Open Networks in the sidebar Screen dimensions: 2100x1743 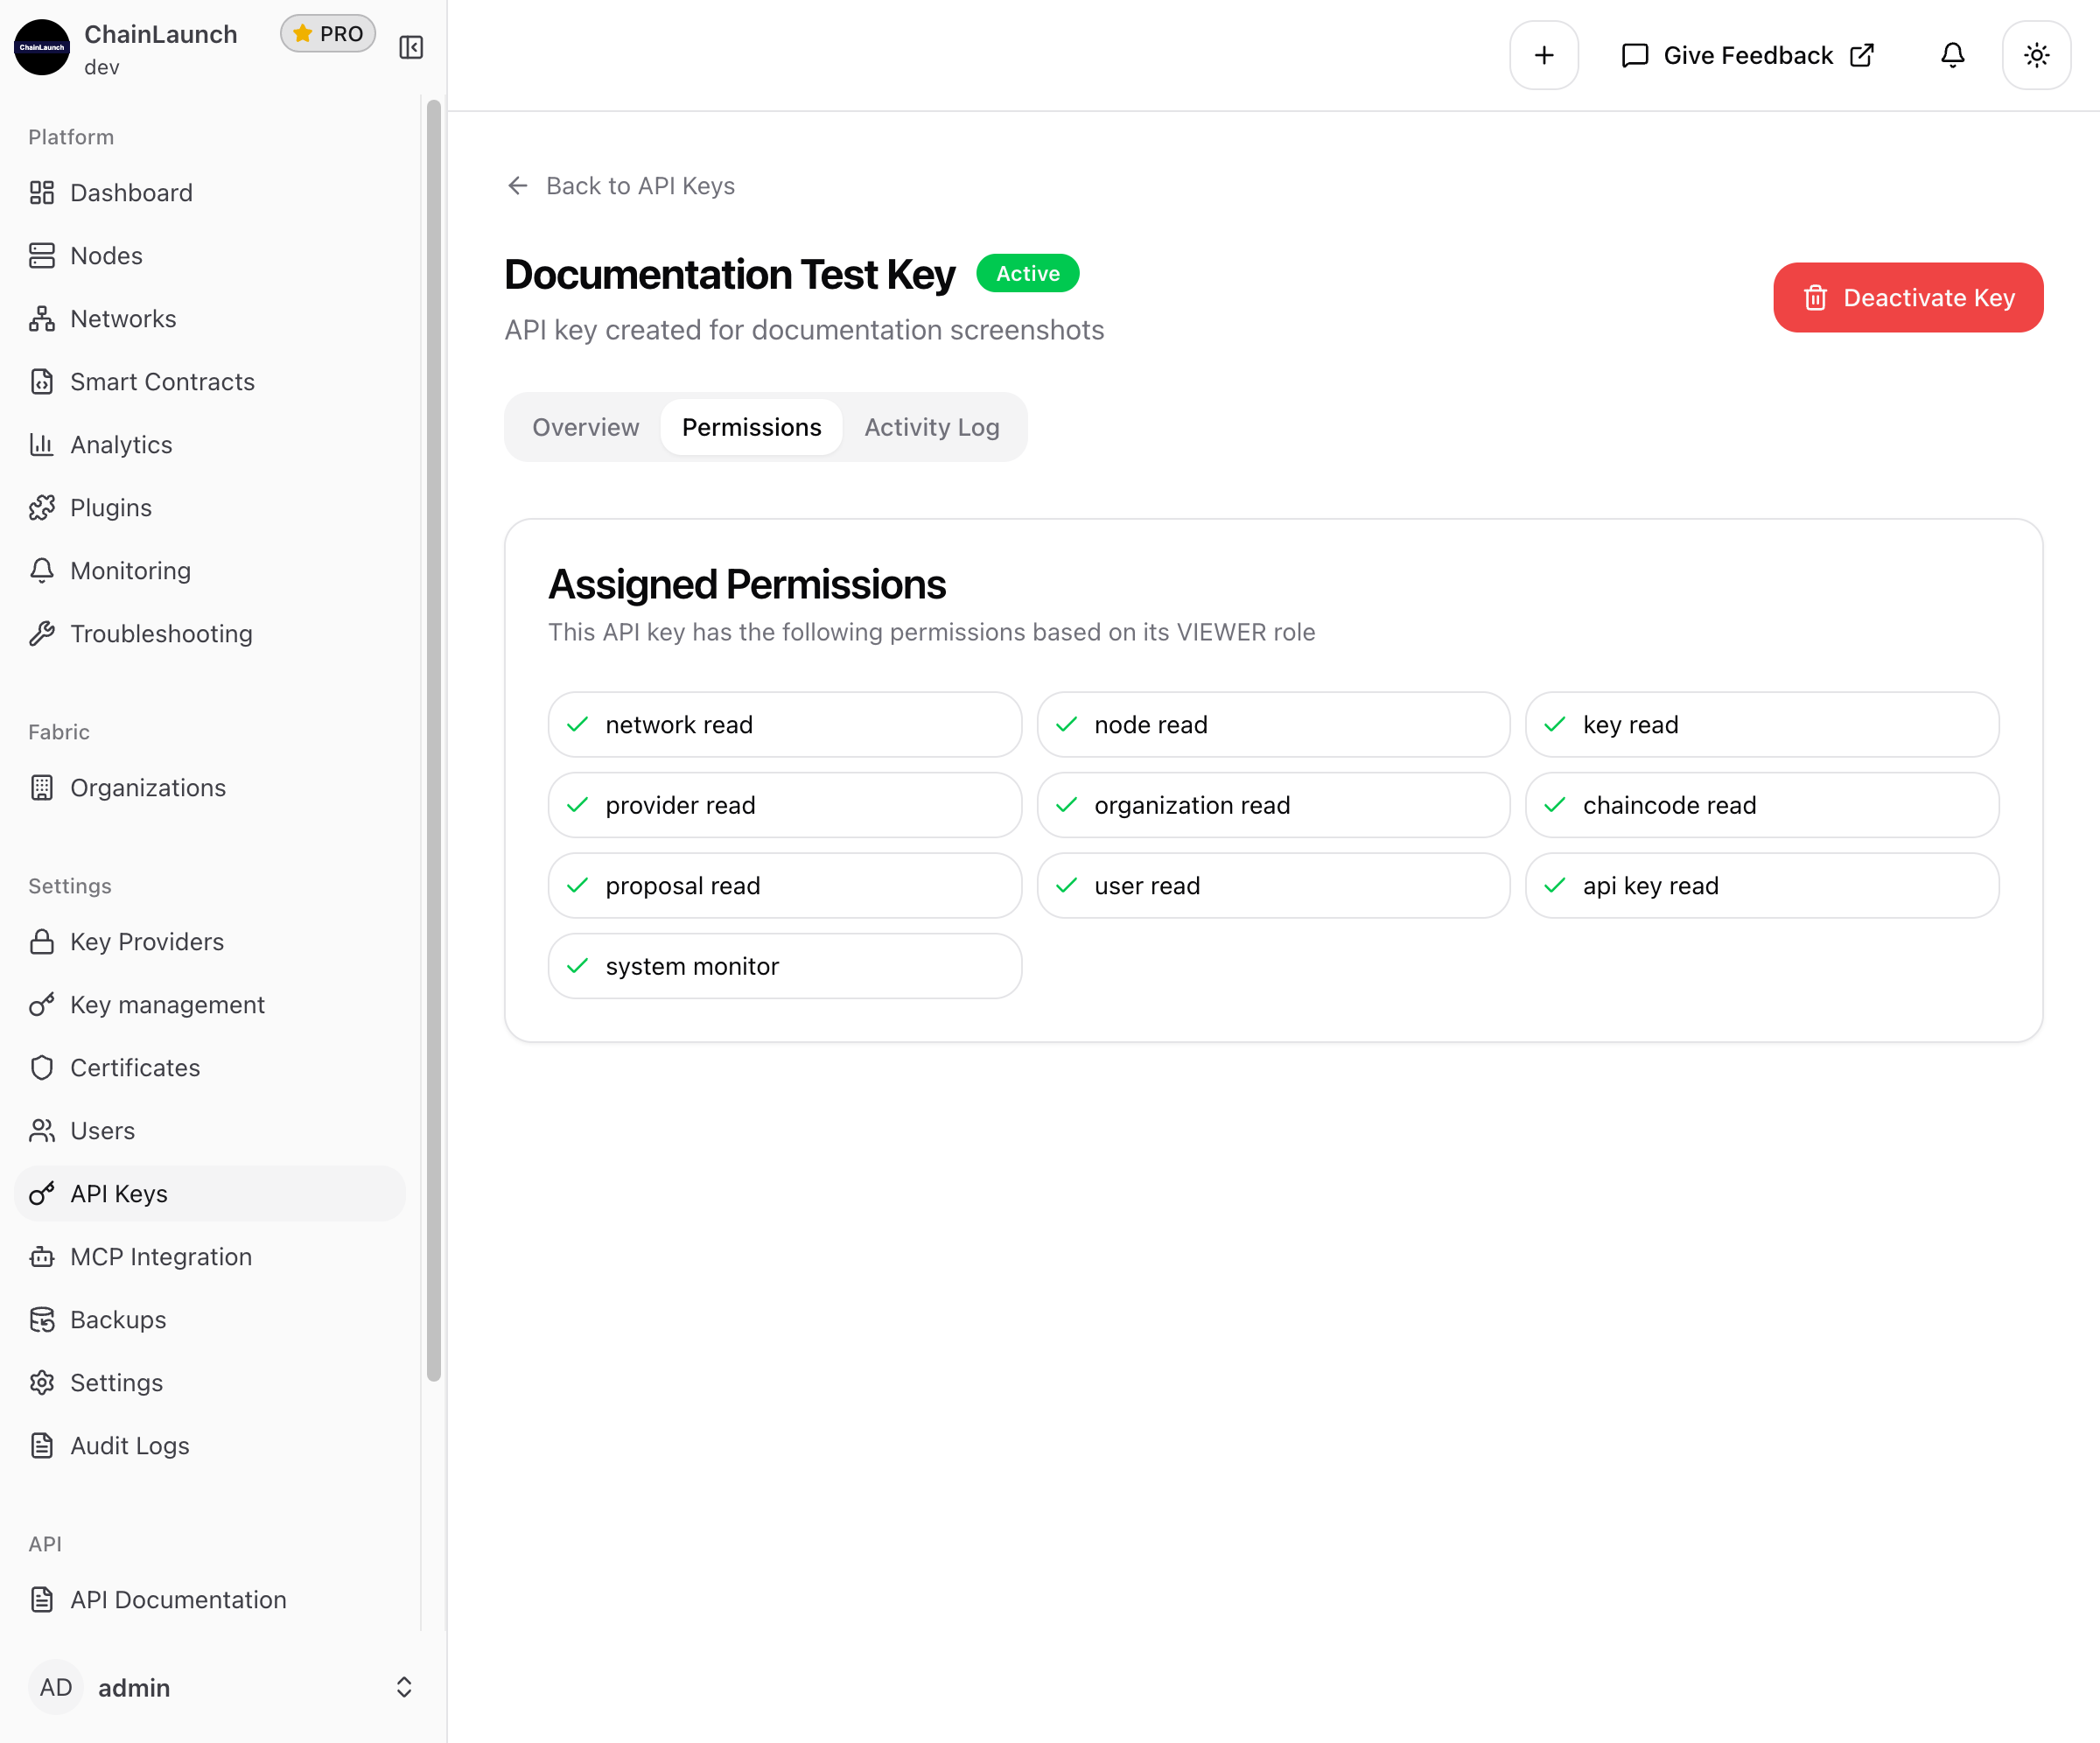tap(122, 318)
